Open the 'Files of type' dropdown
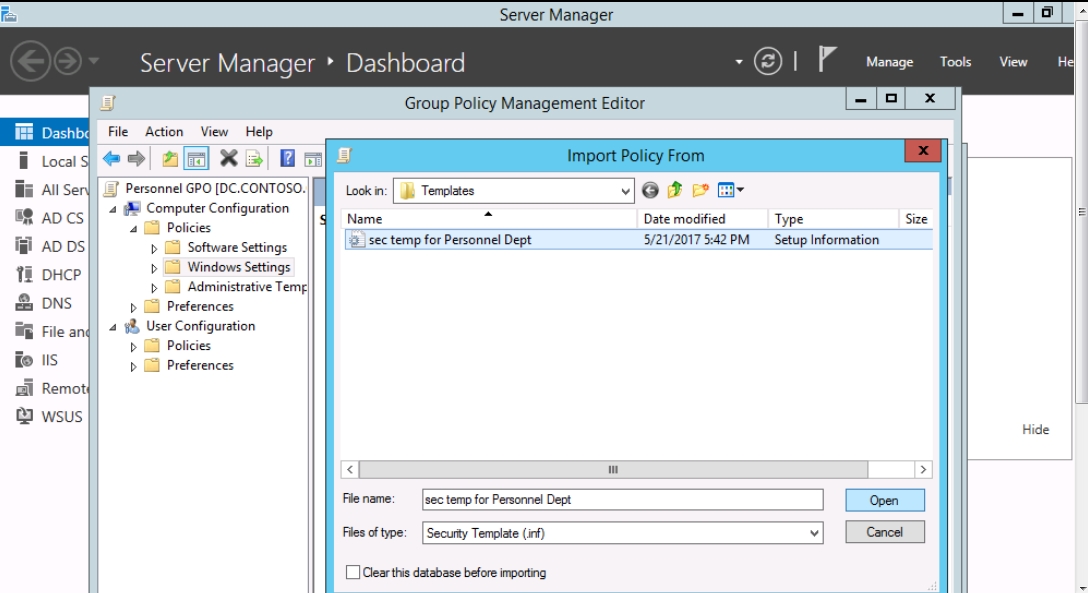 click(x=814, y=533)
